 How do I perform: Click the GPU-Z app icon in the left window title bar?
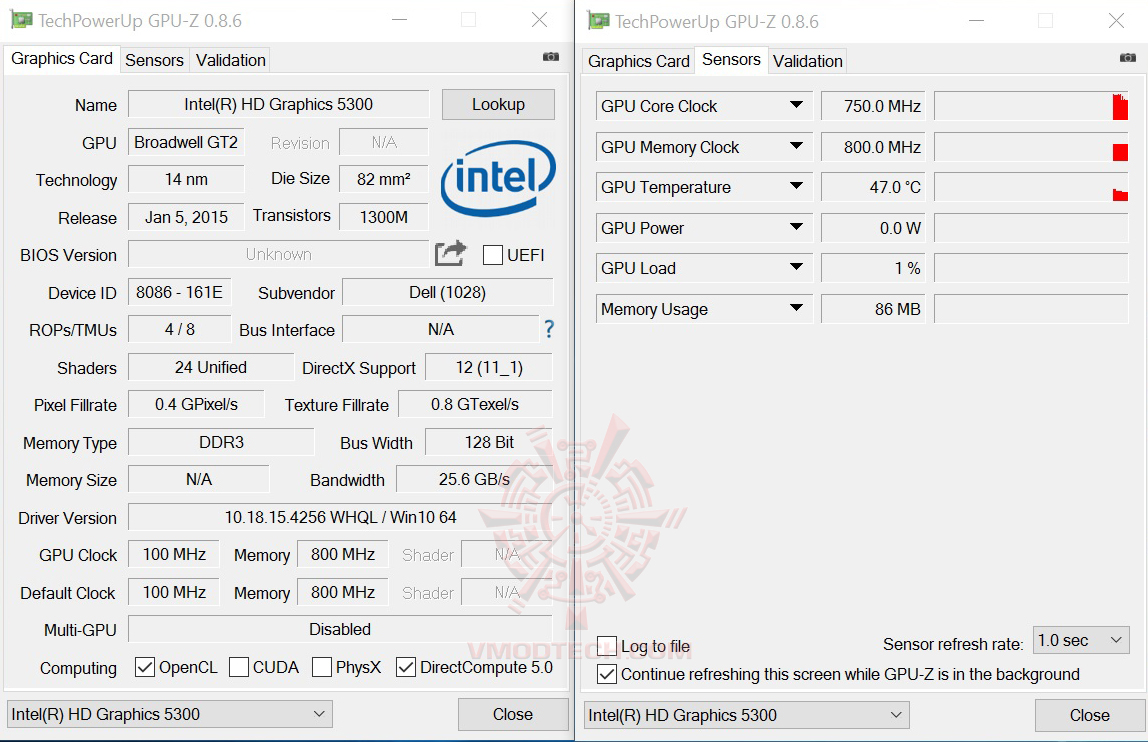pyautogui.click(x=21, y=20)
